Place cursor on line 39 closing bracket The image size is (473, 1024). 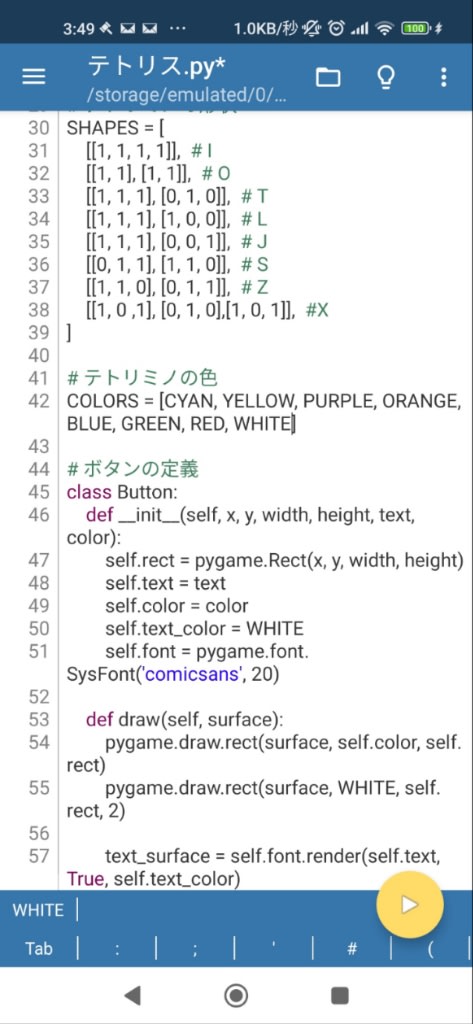point(69,332)
